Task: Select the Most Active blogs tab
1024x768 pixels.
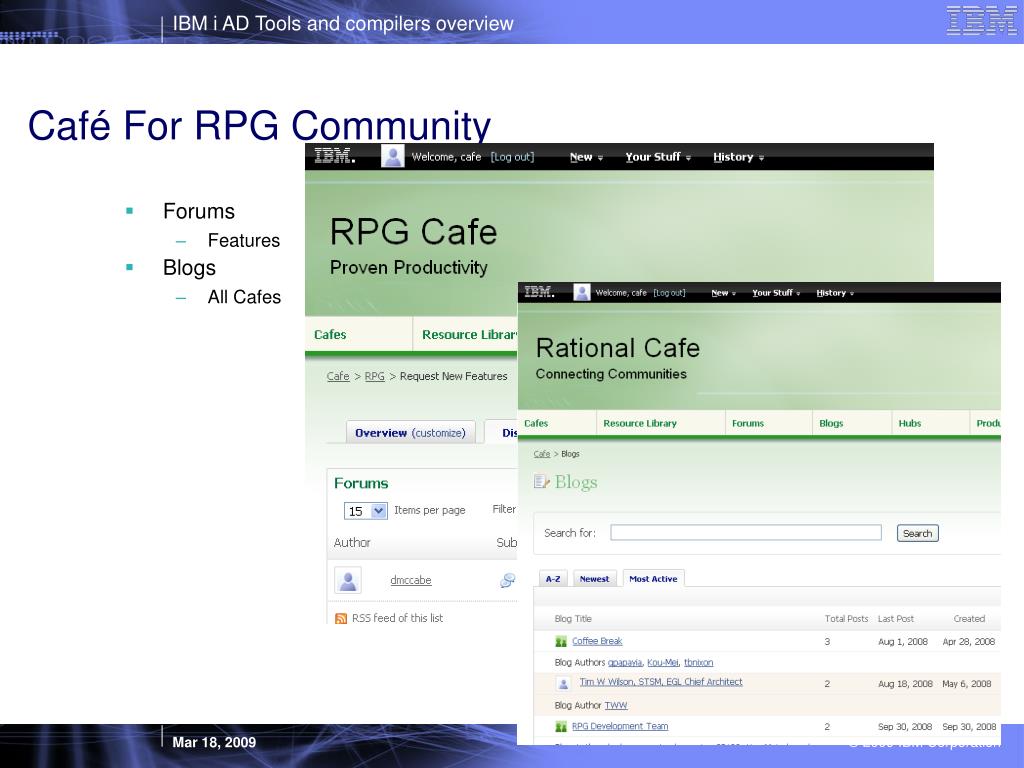Action: tap(653, 579)
